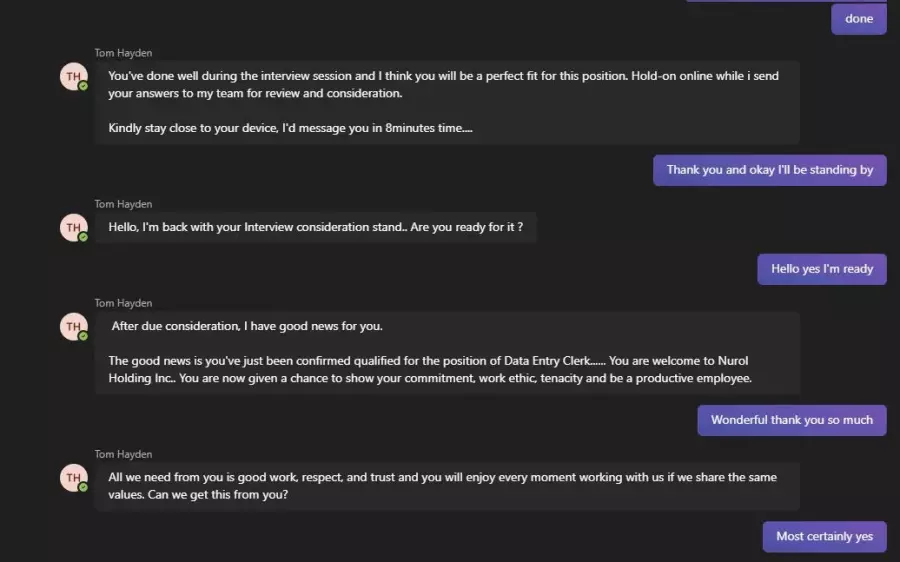
Task: Click the 'All we need from you is good work' message
Action: (447, 486)
